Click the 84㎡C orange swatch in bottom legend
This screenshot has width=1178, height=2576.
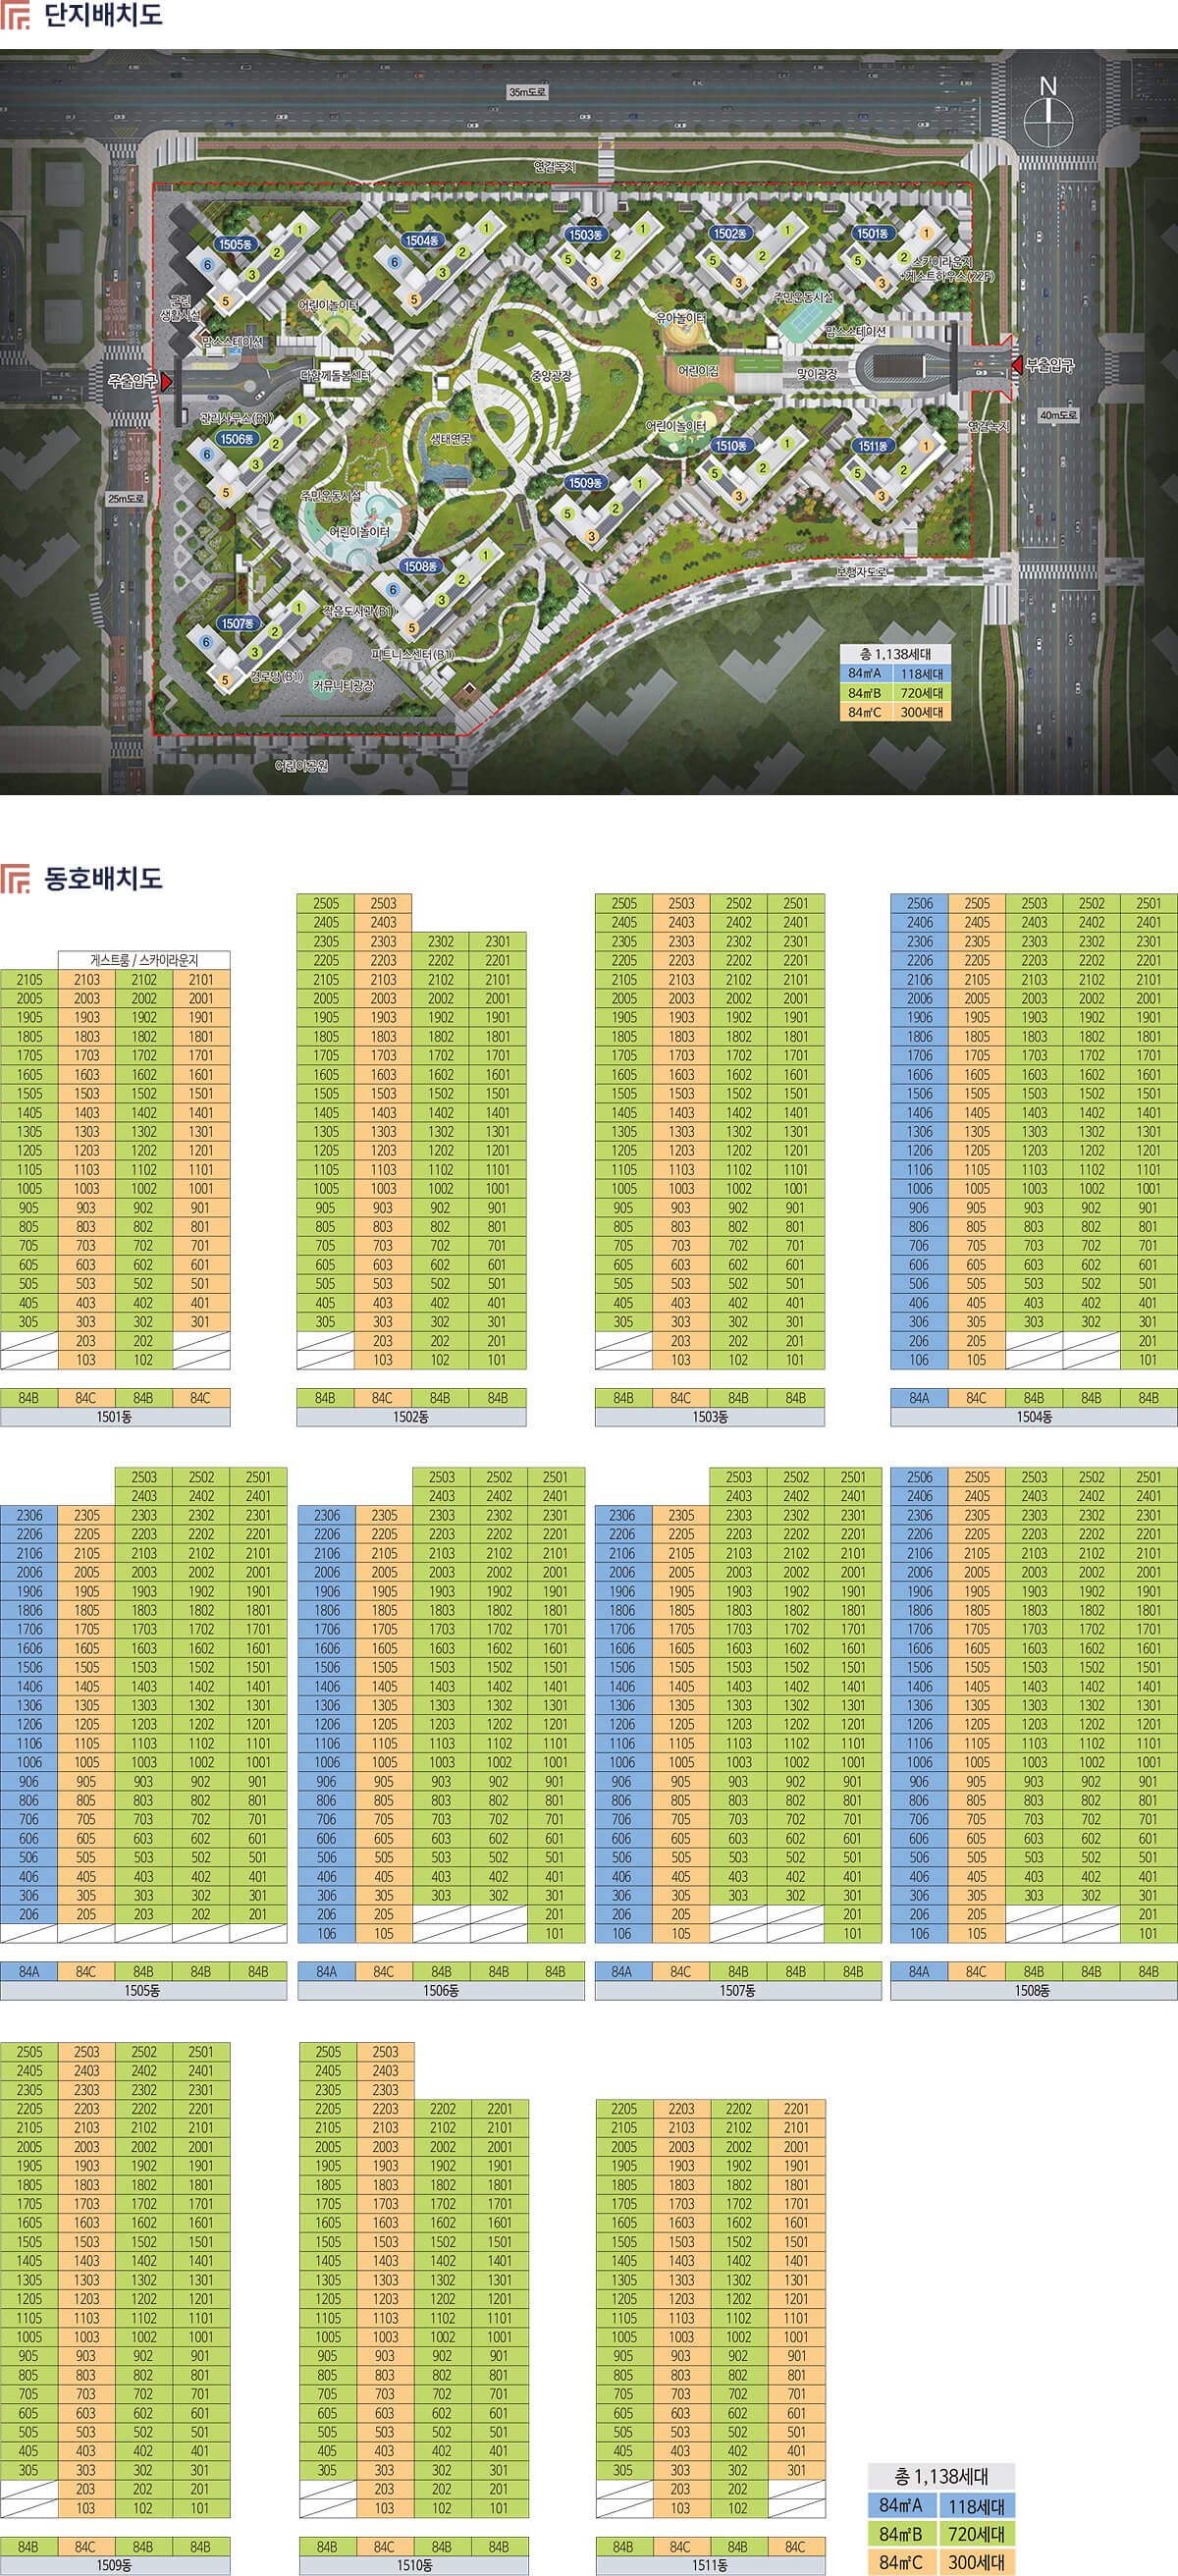pos(902,2562)
